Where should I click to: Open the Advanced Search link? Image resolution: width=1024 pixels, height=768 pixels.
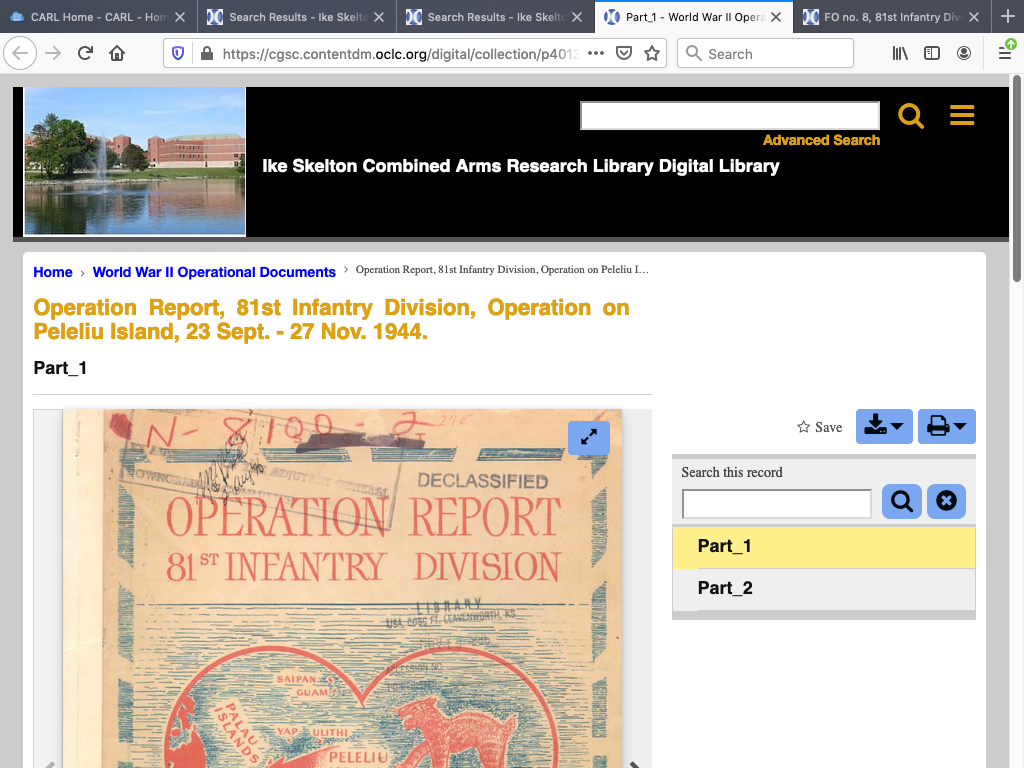[821, 140]
